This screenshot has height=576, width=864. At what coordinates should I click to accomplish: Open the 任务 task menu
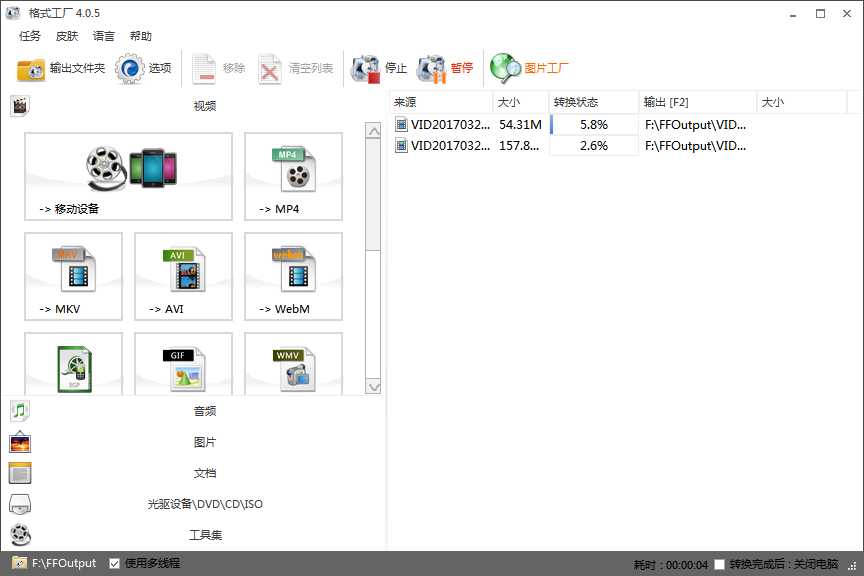tap(30, 36)
